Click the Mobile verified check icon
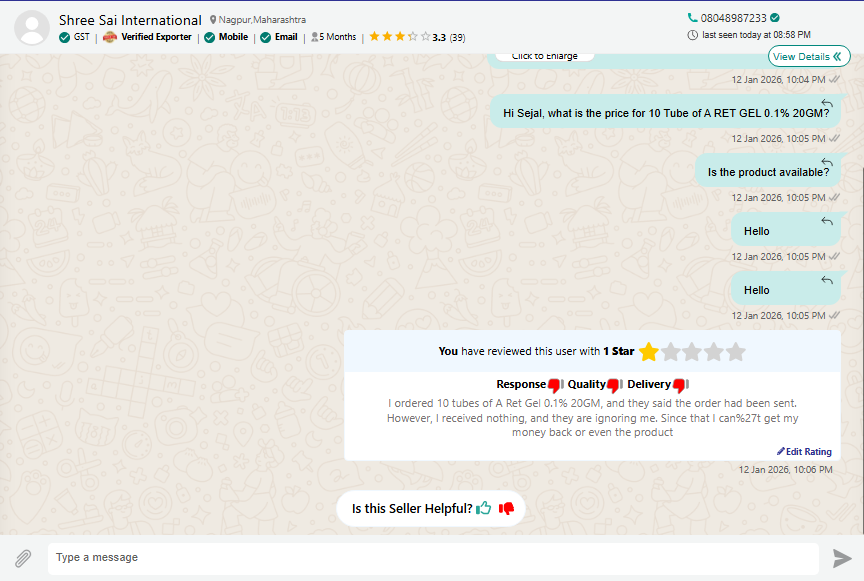864x581 pixels. [x=209, y=37]
